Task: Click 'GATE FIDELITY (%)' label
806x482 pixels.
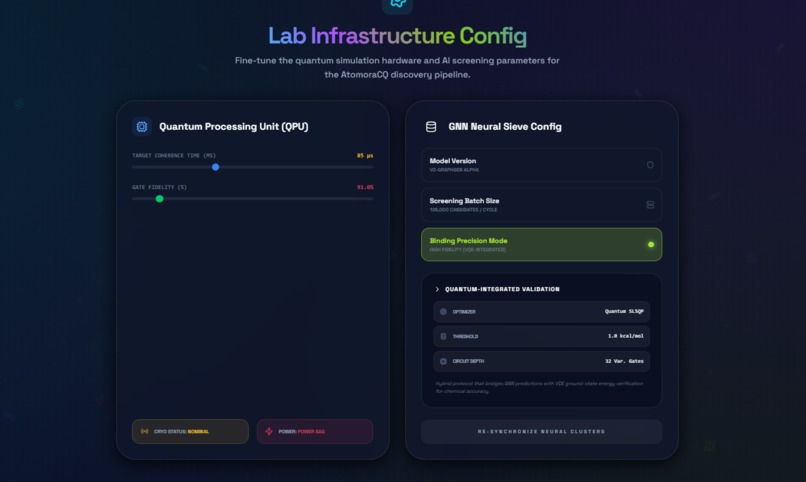Action: pyautogui.click(x=159, y=187)
